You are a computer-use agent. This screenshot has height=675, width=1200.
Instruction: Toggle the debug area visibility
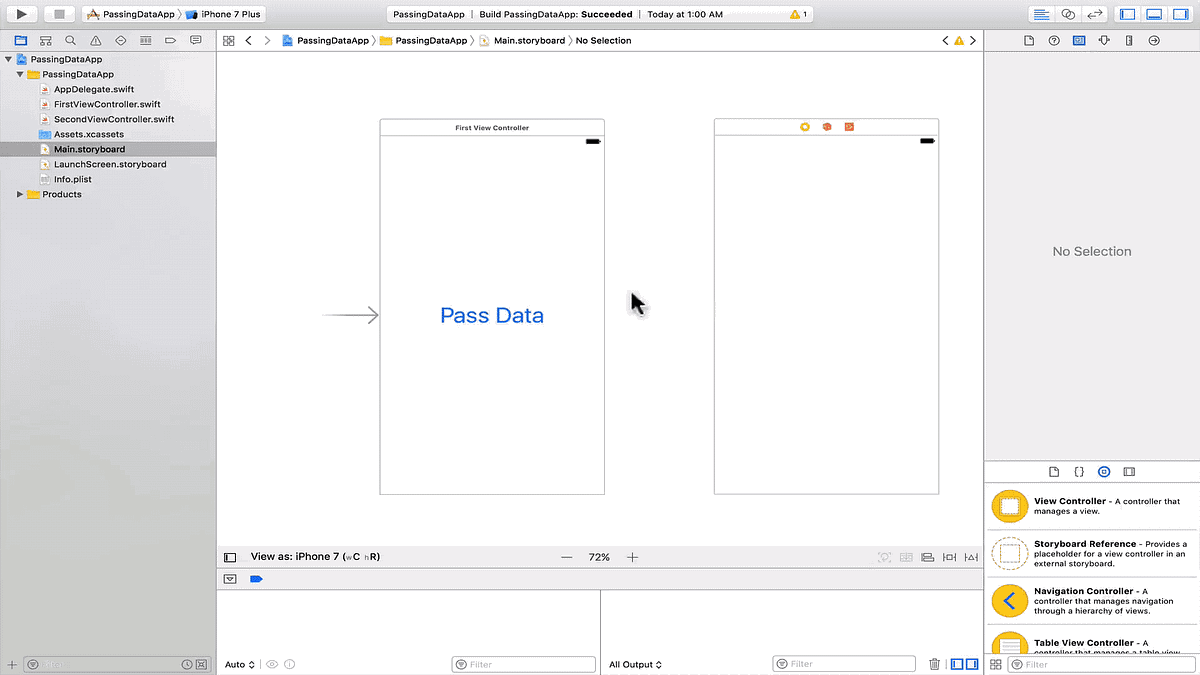1155,13
